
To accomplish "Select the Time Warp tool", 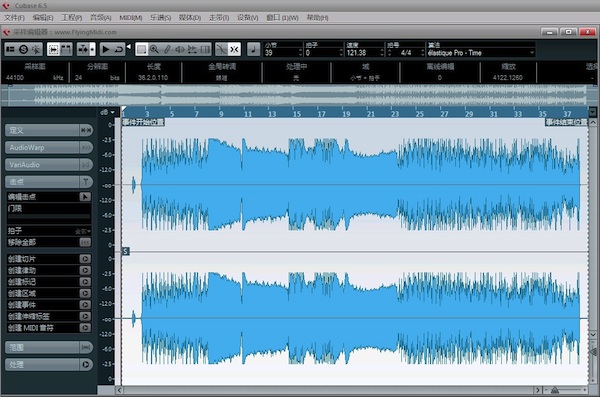I will [x=205, y=49].
